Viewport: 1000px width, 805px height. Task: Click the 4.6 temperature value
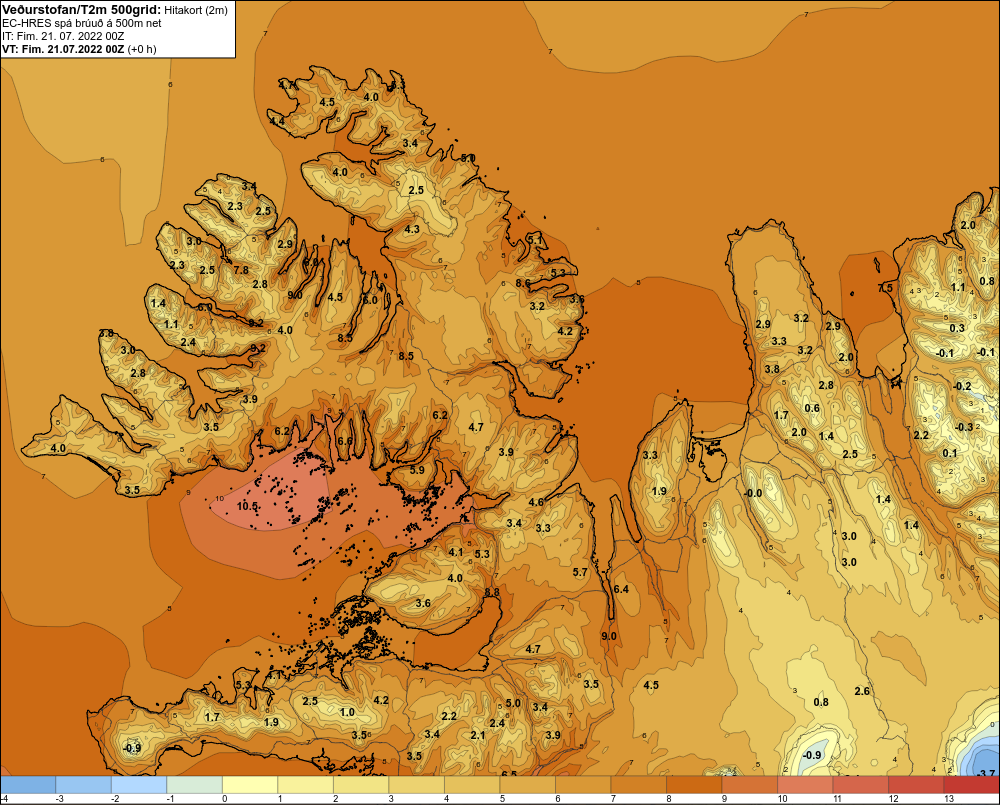coord(536,502)
